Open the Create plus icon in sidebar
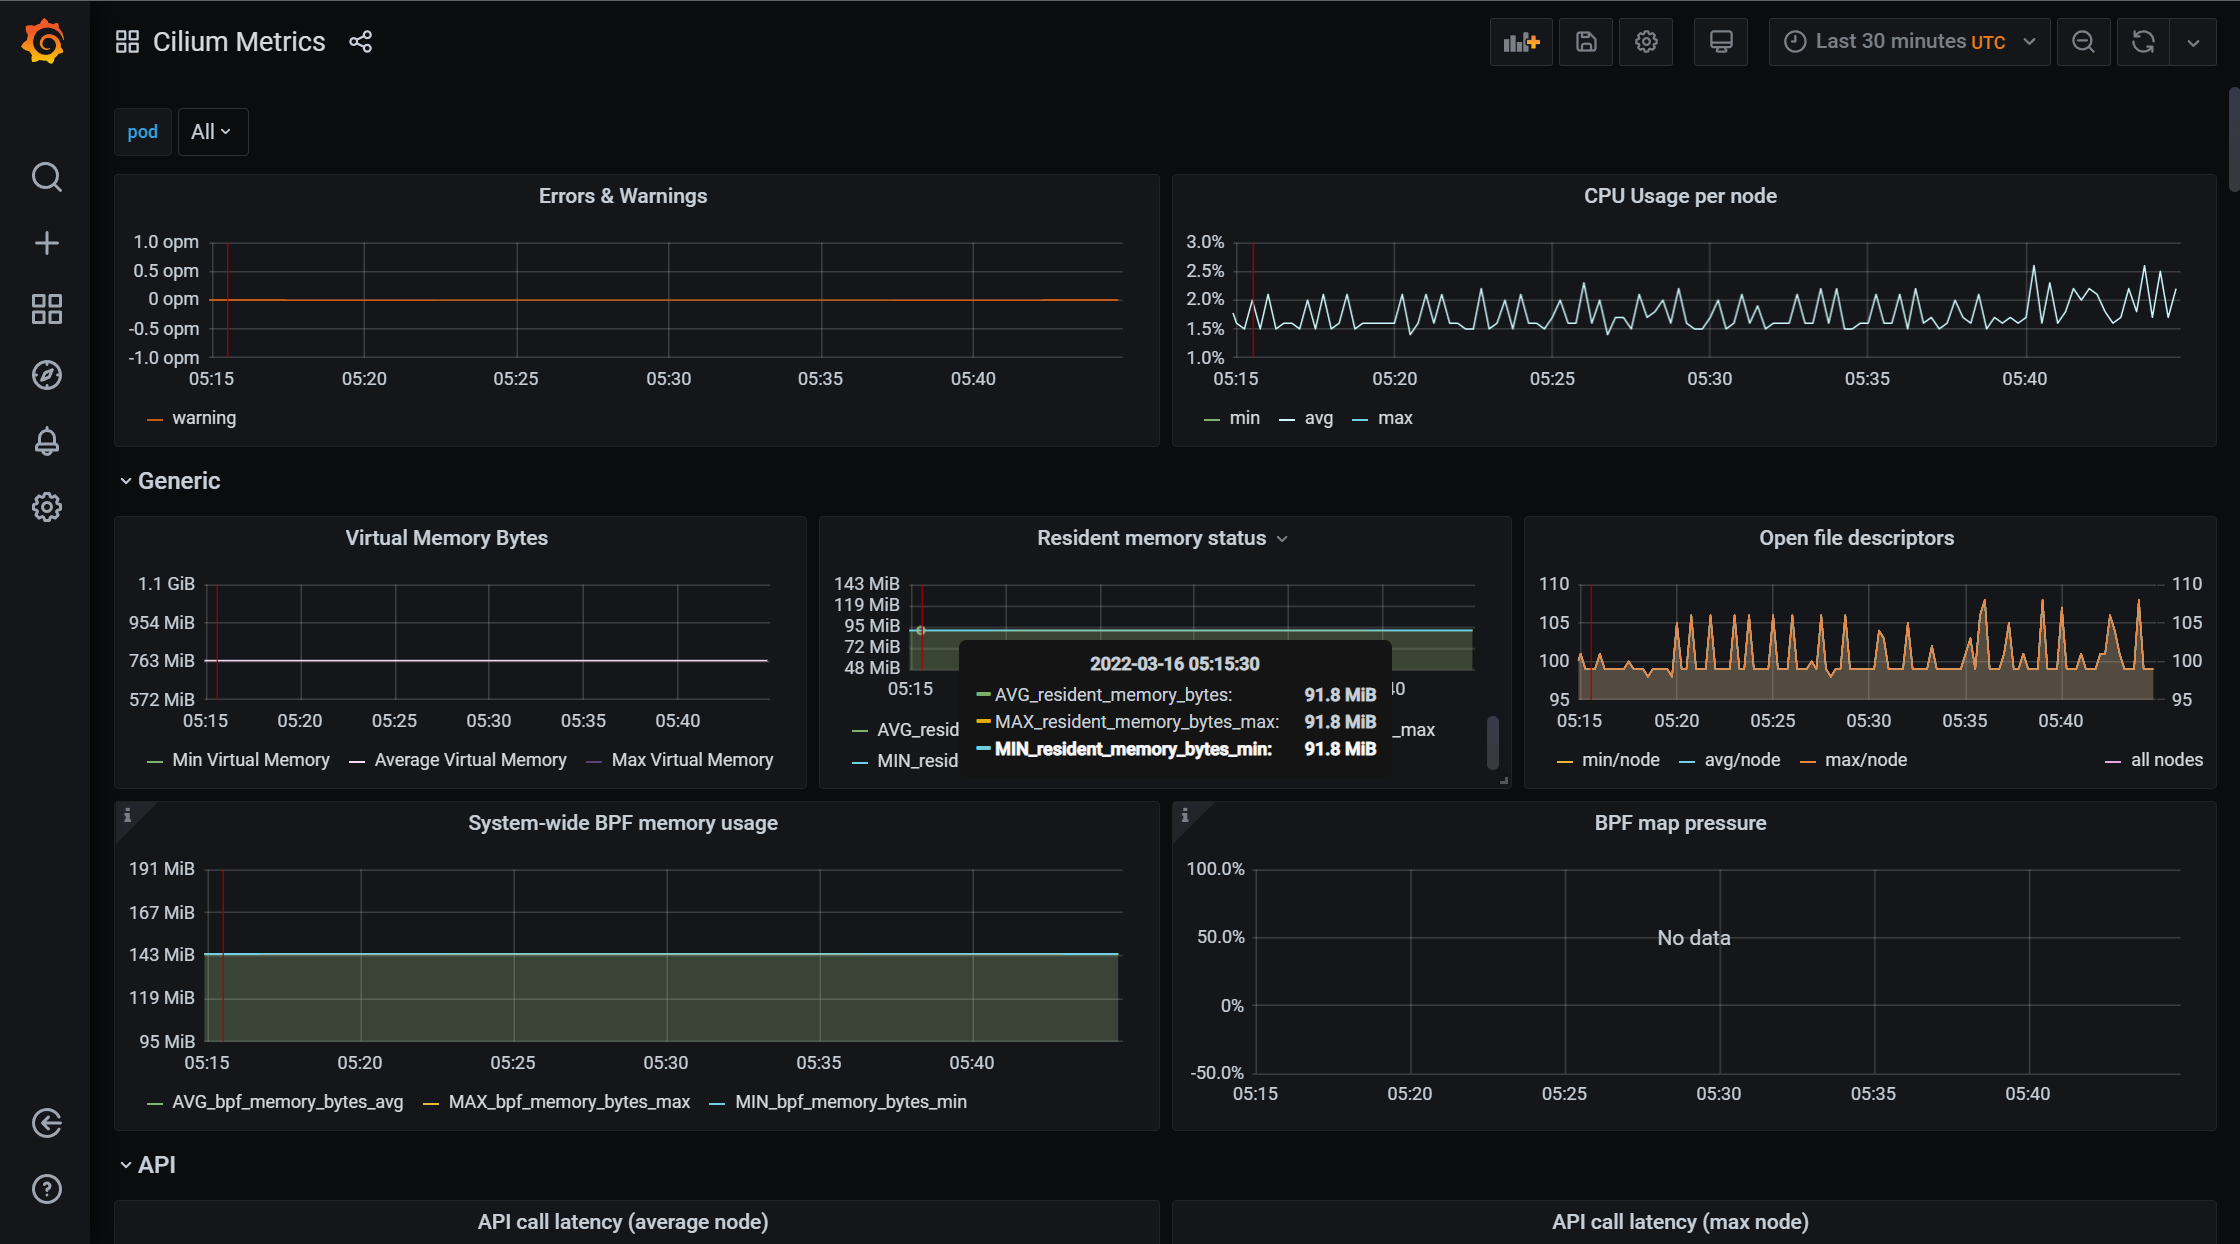Screen dimensions: 2240x1244 [47, 243]
